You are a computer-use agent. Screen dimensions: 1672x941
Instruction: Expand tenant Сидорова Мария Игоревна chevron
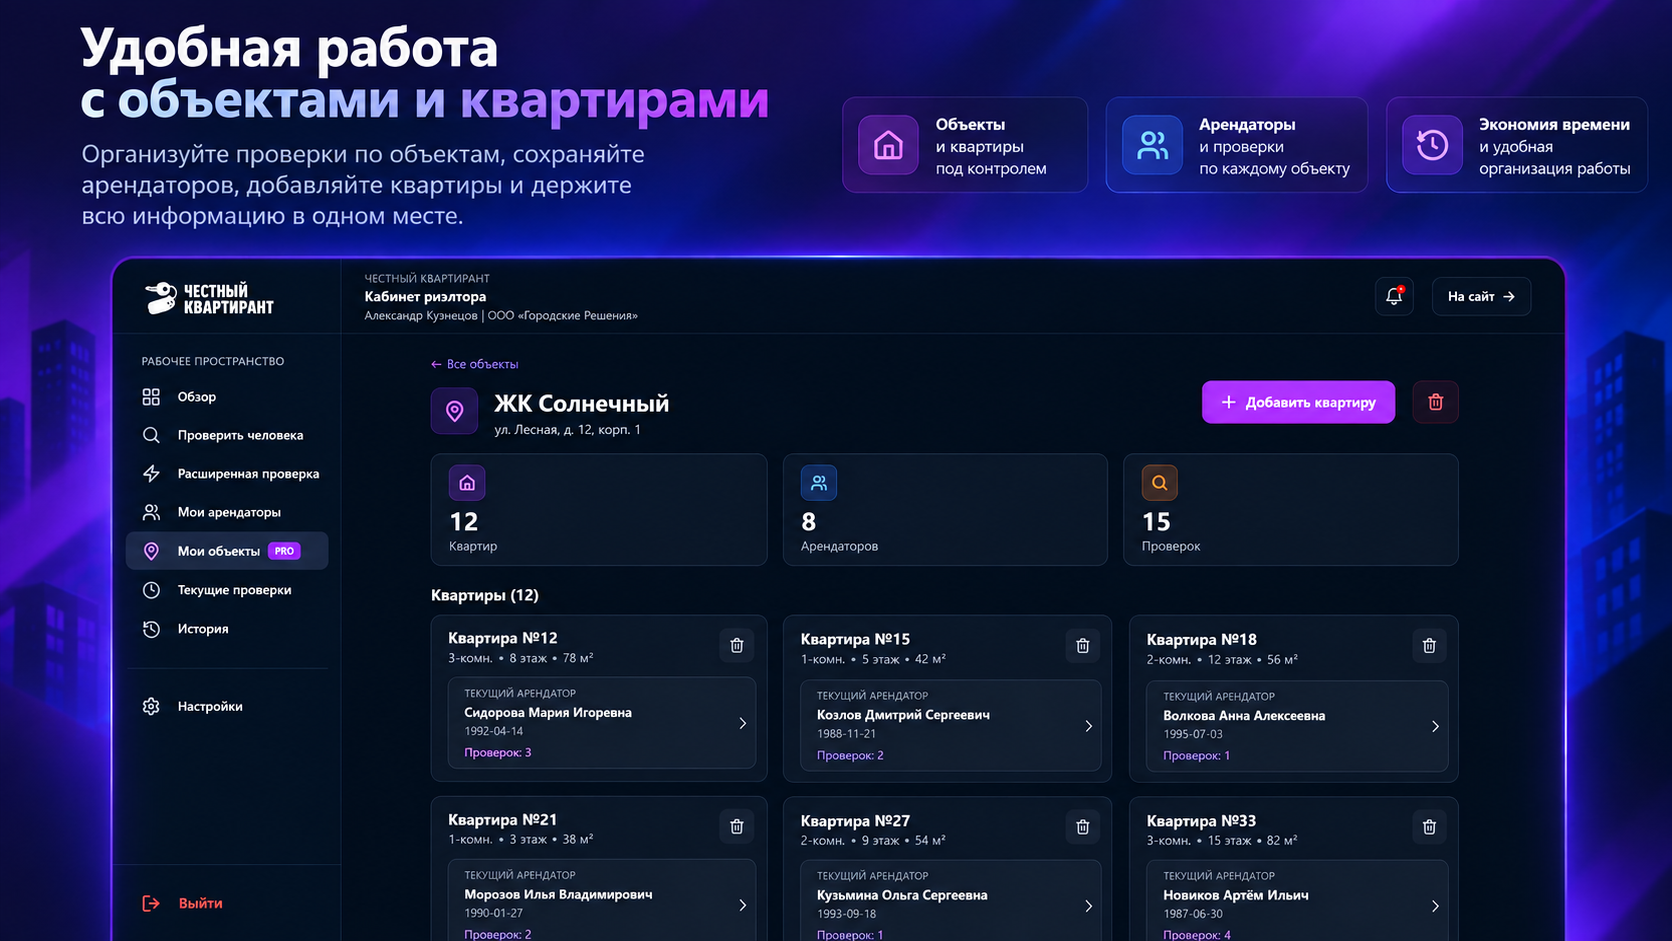pyautogui.click(x=742, y=723)
